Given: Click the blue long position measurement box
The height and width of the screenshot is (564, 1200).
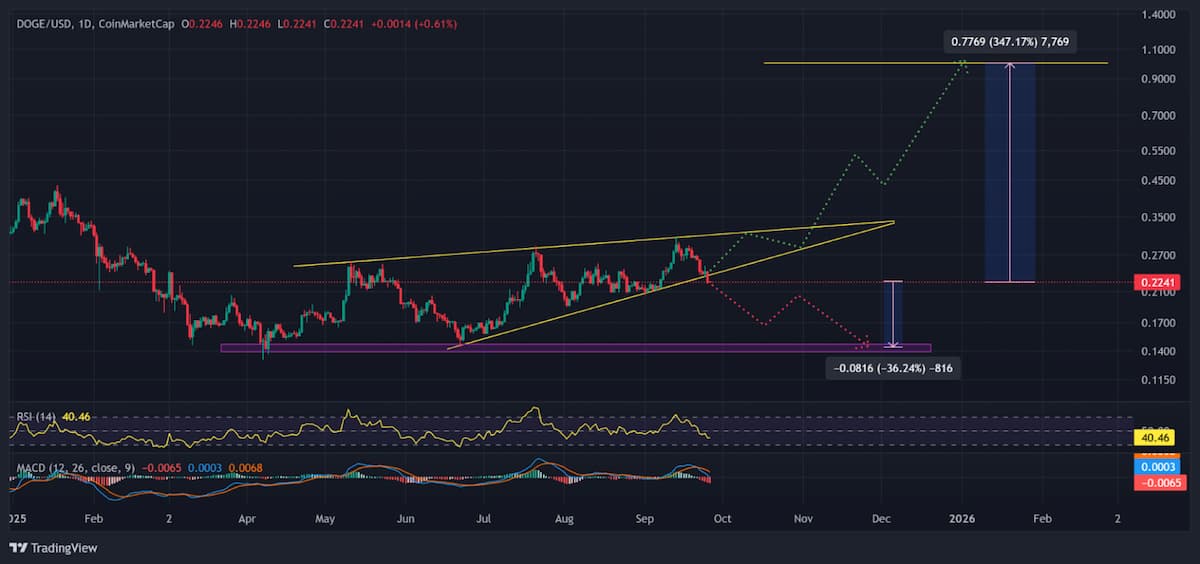Looking at the screenshot, I should (1010, 172).
